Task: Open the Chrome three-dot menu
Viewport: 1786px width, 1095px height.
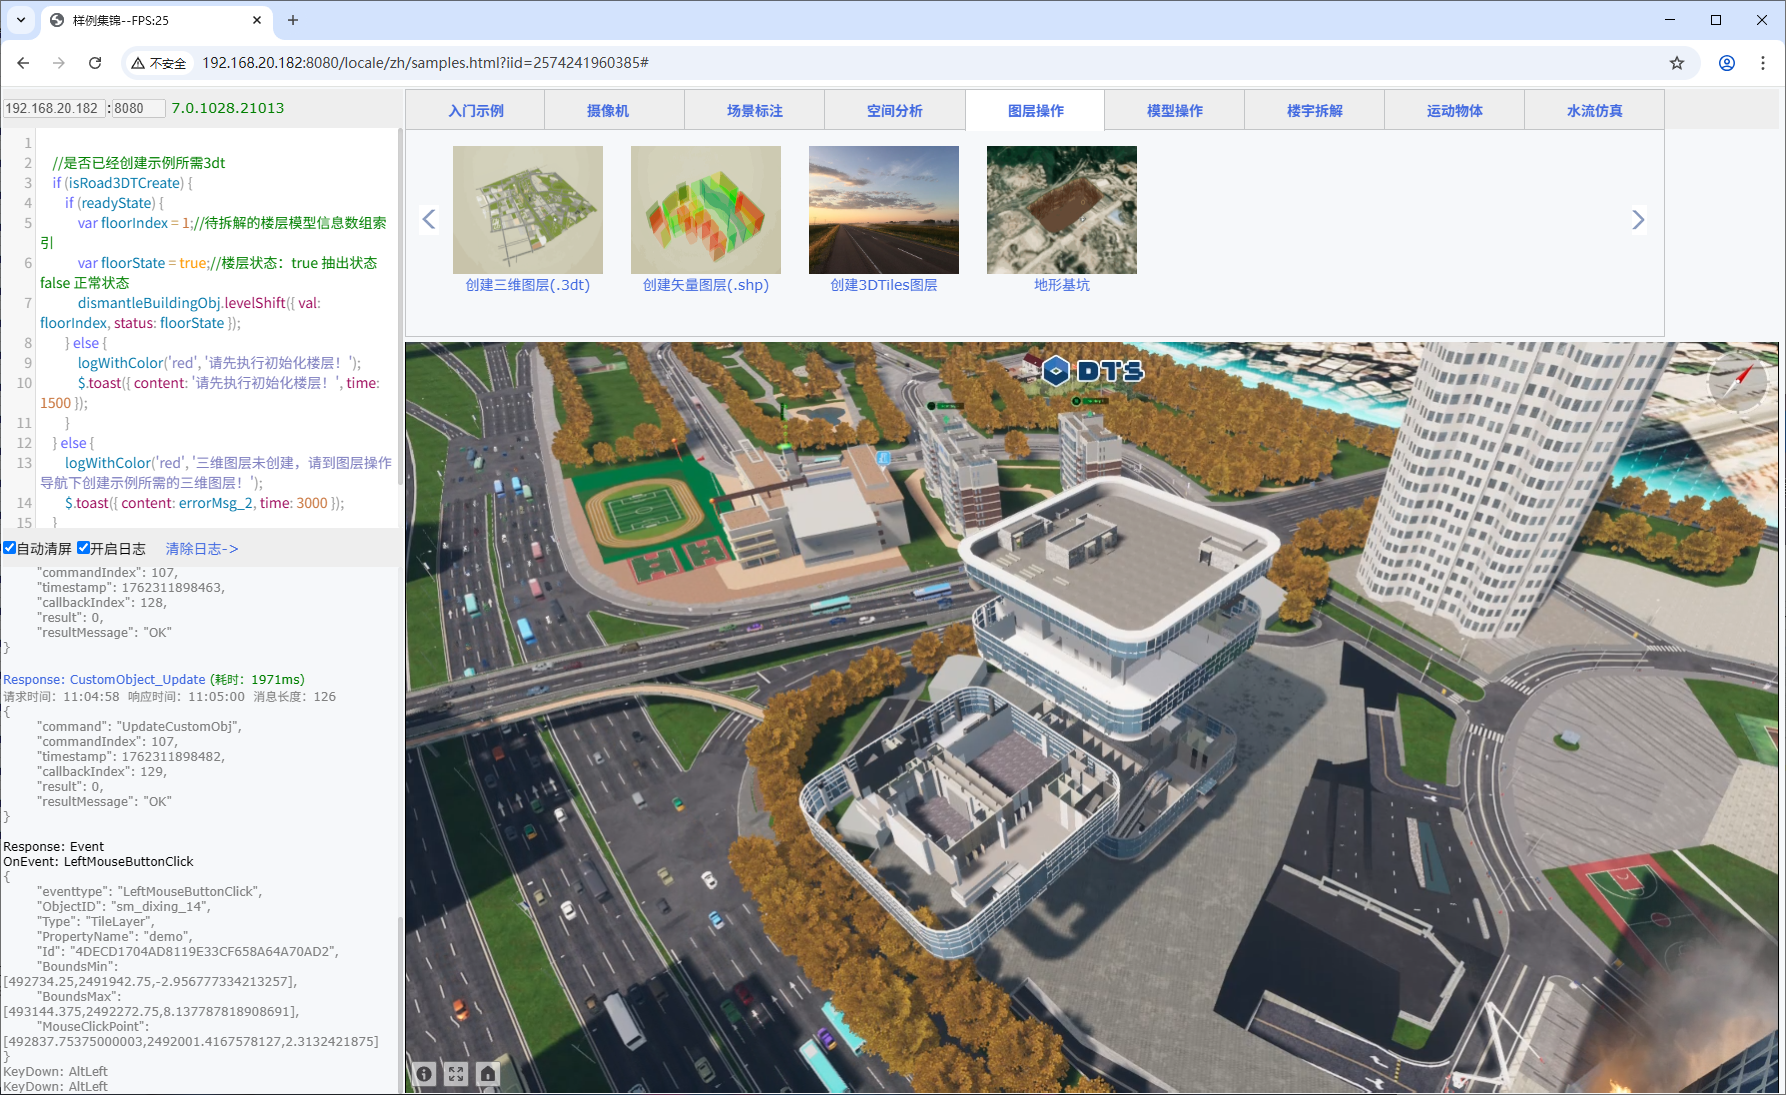Action: pyautogui.click(x=1763, y=63)
